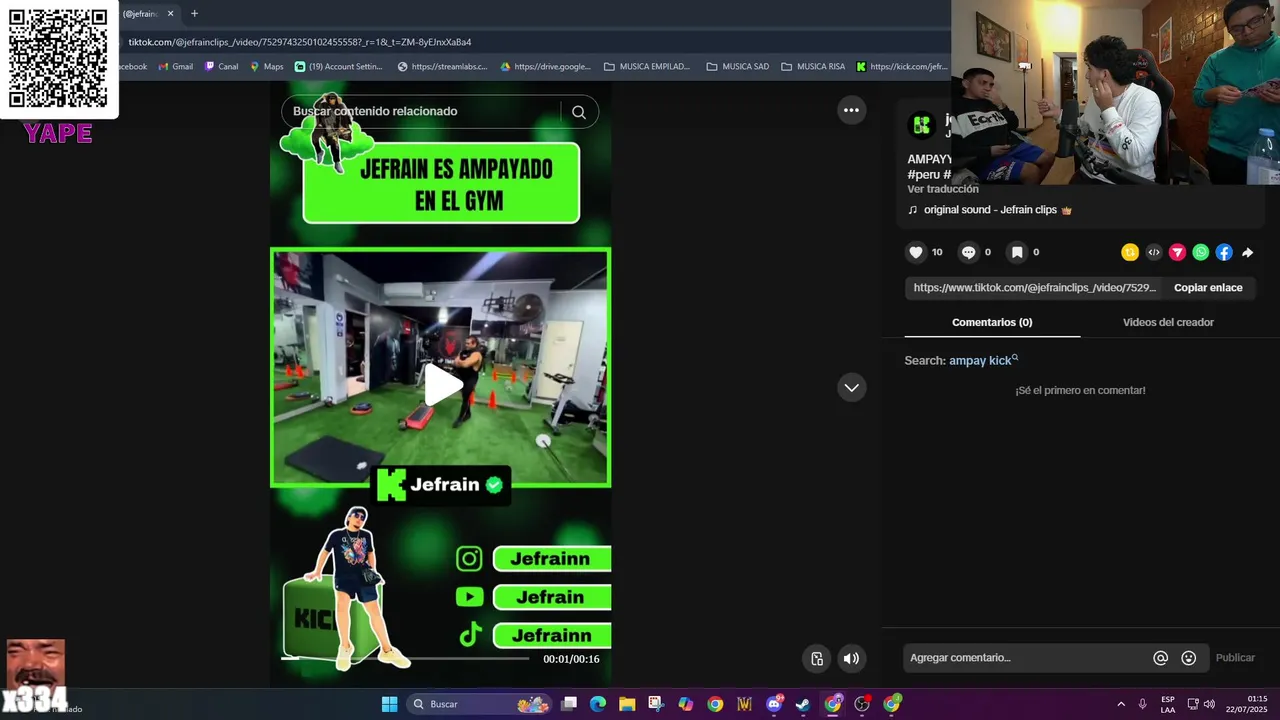The image size is (1280, 720).
Task: Open File Explorer from taskbar
Action: coord(627,704)
